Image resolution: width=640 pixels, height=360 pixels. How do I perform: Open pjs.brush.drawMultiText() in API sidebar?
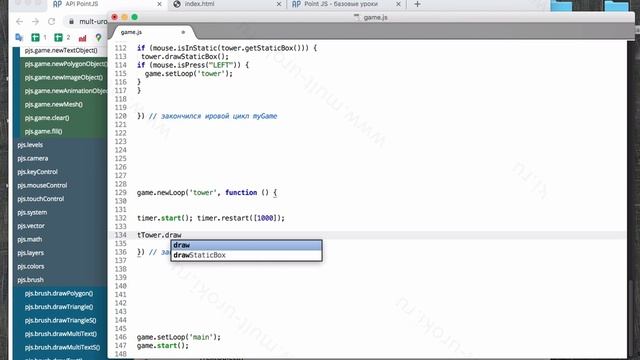[61, 333]
